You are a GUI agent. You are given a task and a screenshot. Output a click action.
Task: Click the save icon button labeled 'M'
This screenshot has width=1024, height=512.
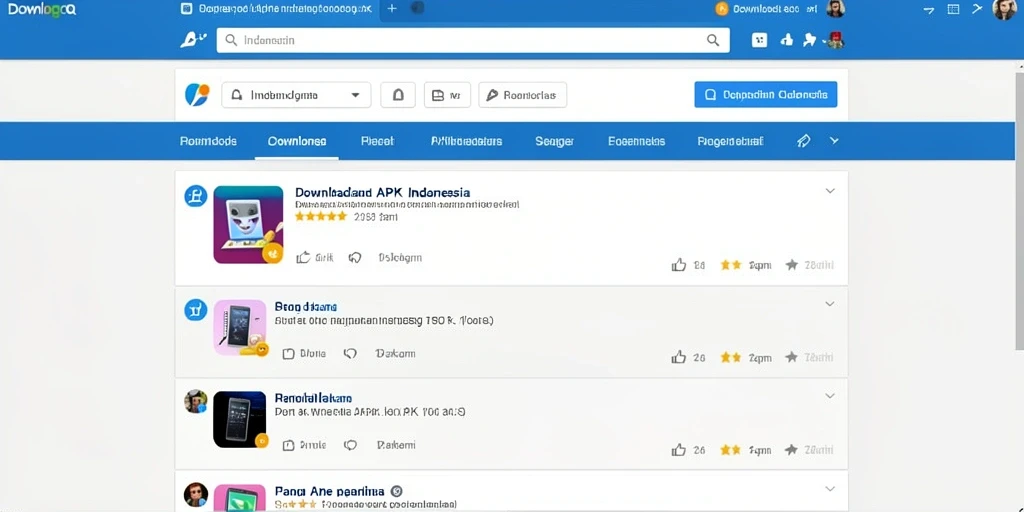(447, 95)
